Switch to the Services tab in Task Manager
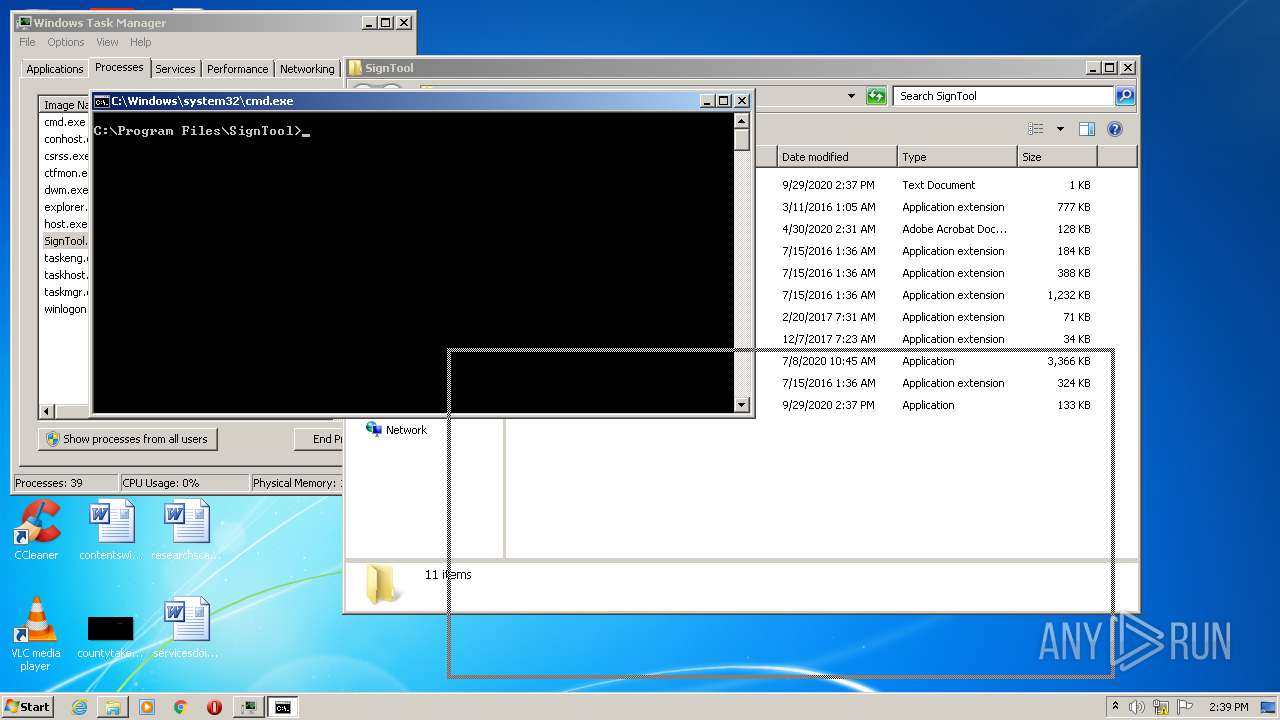 click(x=175, y=69)
